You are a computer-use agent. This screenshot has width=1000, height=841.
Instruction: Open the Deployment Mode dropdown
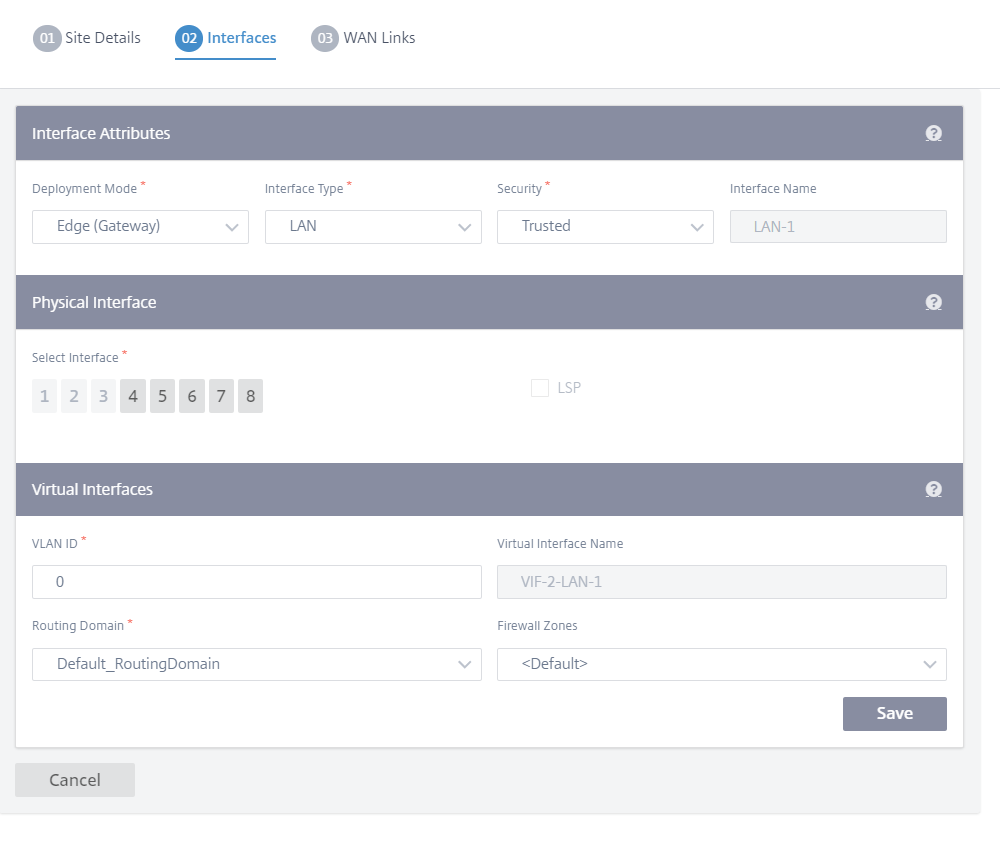(140, 227)
